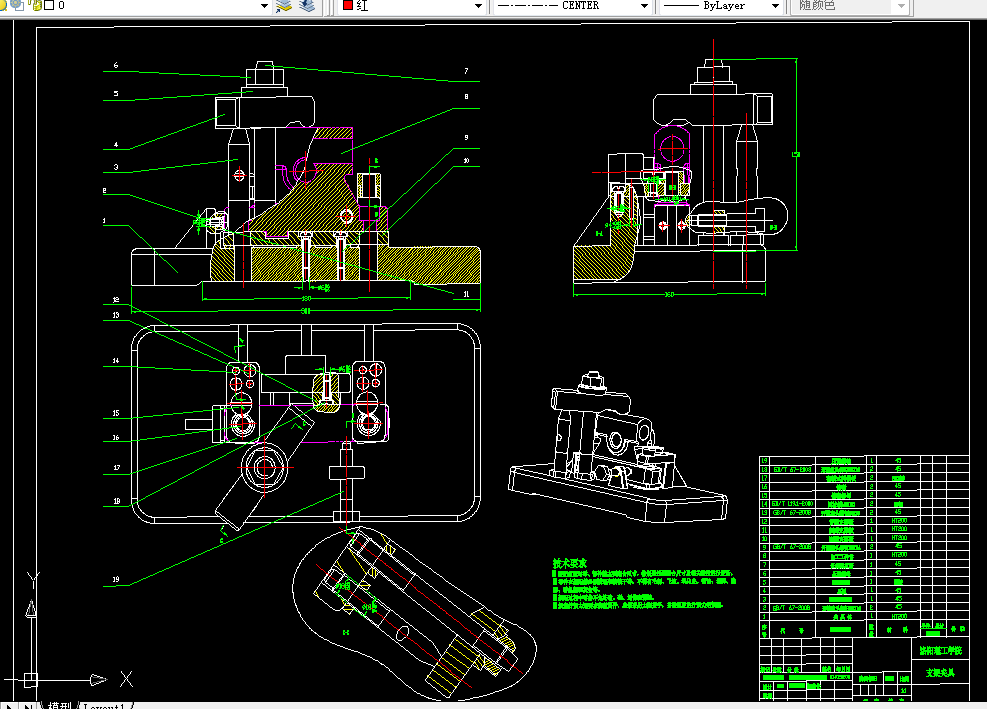Select the 支架夹具 title block text
The width and height of the screenshot is (987, 709).
click(940, 672)
